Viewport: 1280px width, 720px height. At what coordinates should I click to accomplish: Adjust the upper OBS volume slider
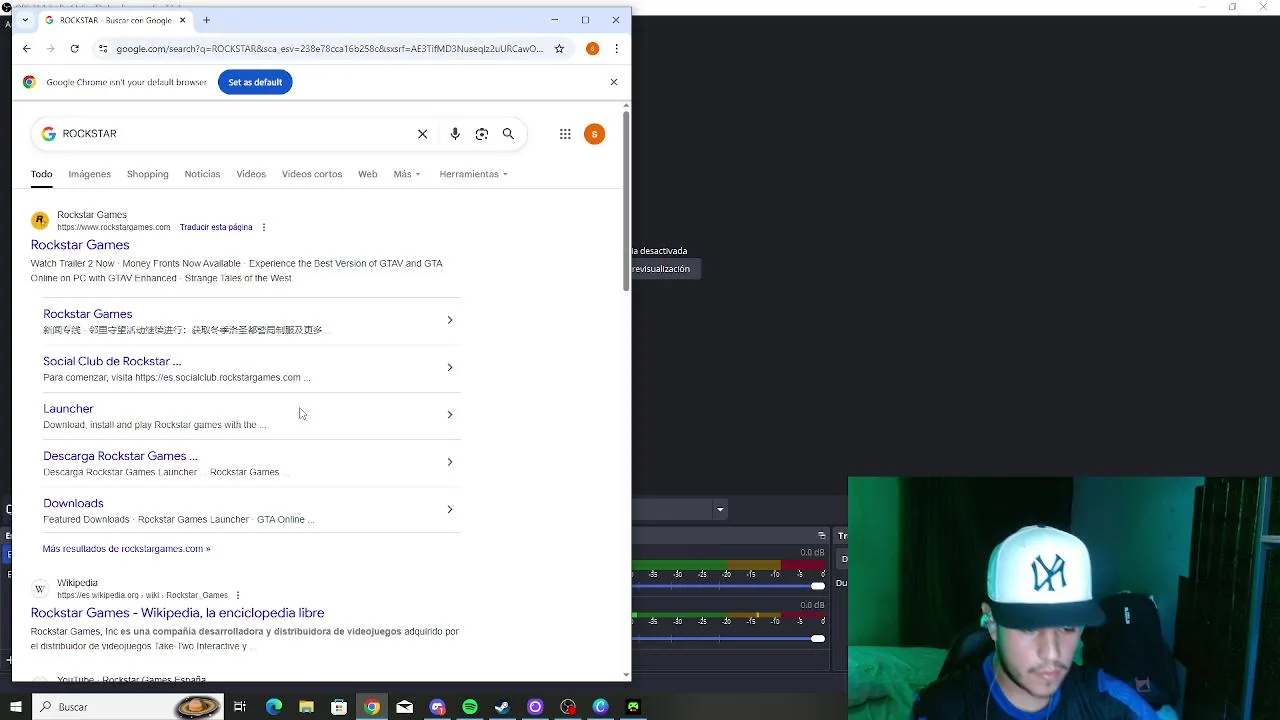[818, 586]
